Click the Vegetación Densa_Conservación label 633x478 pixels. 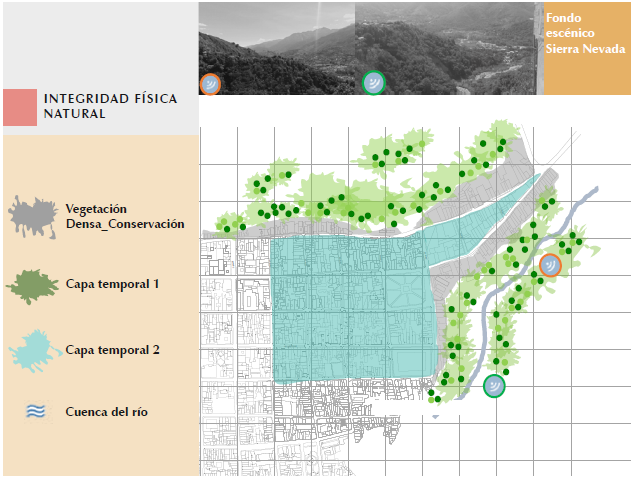coord(124,216)
